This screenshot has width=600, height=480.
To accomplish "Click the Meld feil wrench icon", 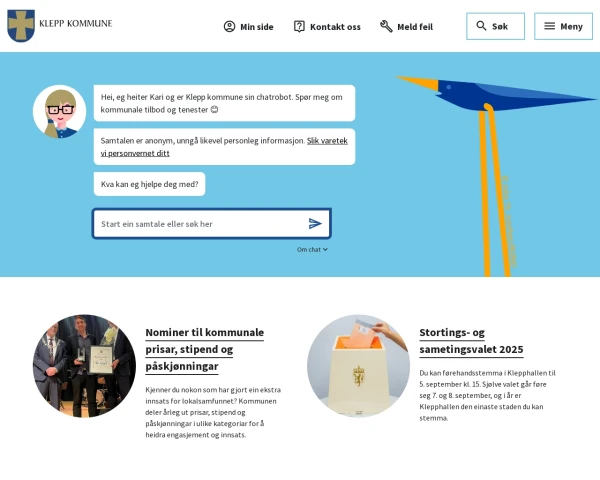I will click(x=386, y=27).
